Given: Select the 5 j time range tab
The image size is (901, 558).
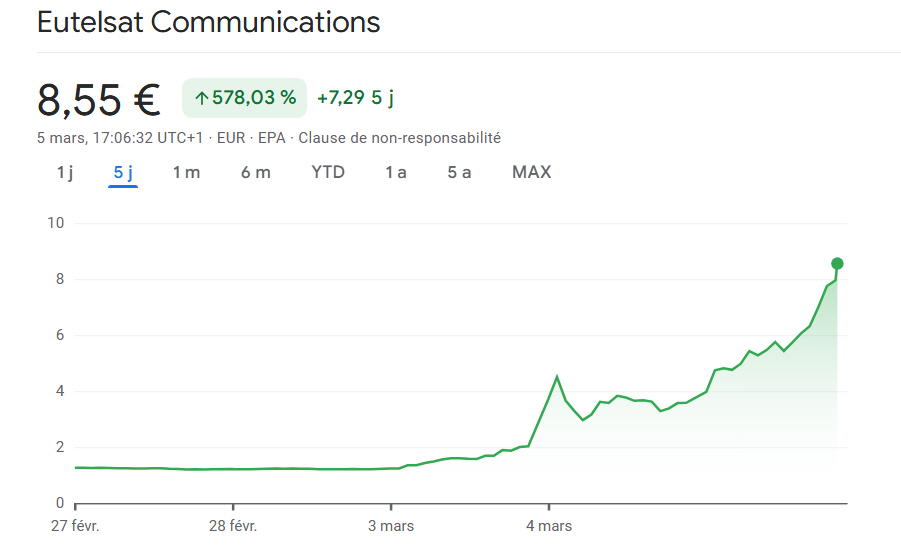Looking at the screenshot, I should click(123, 172).
